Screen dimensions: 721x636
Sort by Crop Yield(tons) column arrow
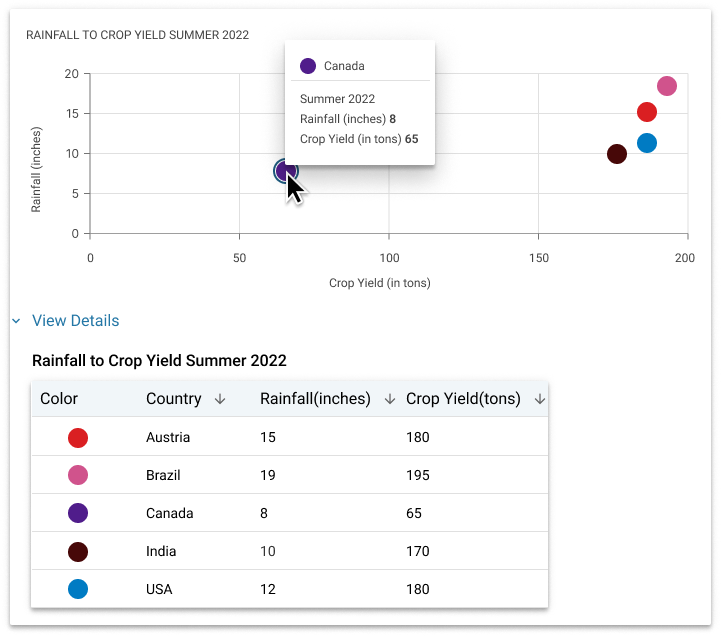click(539, 399)
